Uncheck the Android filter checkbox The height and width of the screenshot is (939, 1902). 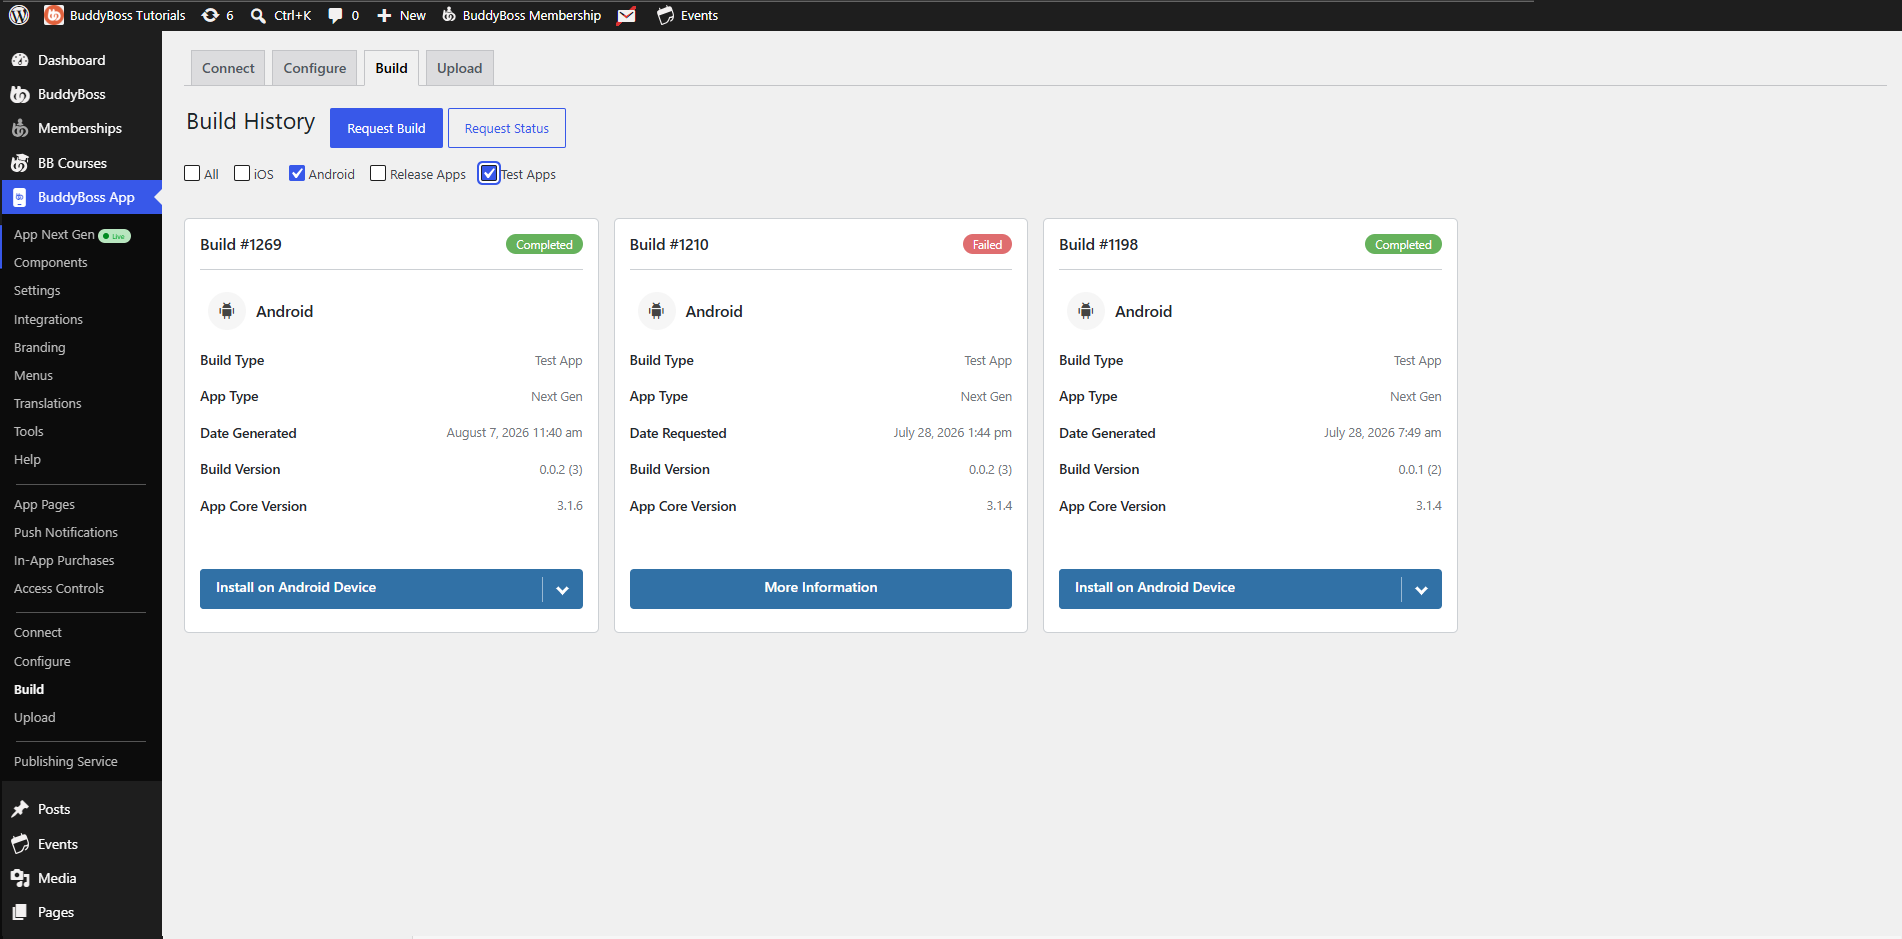click(297, 173)
